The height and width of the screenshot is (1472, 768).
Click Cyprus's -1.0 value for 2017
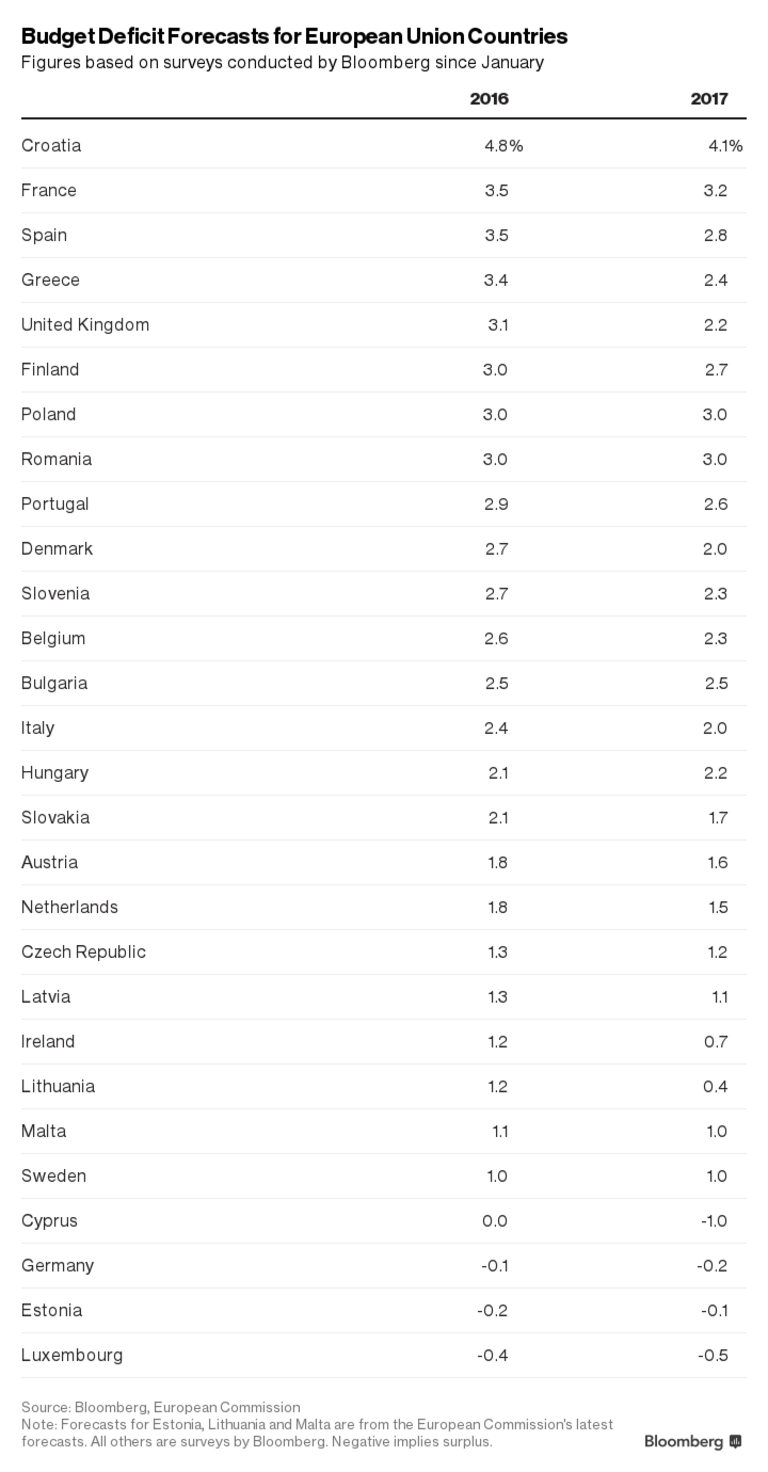tap(713, 1220)
